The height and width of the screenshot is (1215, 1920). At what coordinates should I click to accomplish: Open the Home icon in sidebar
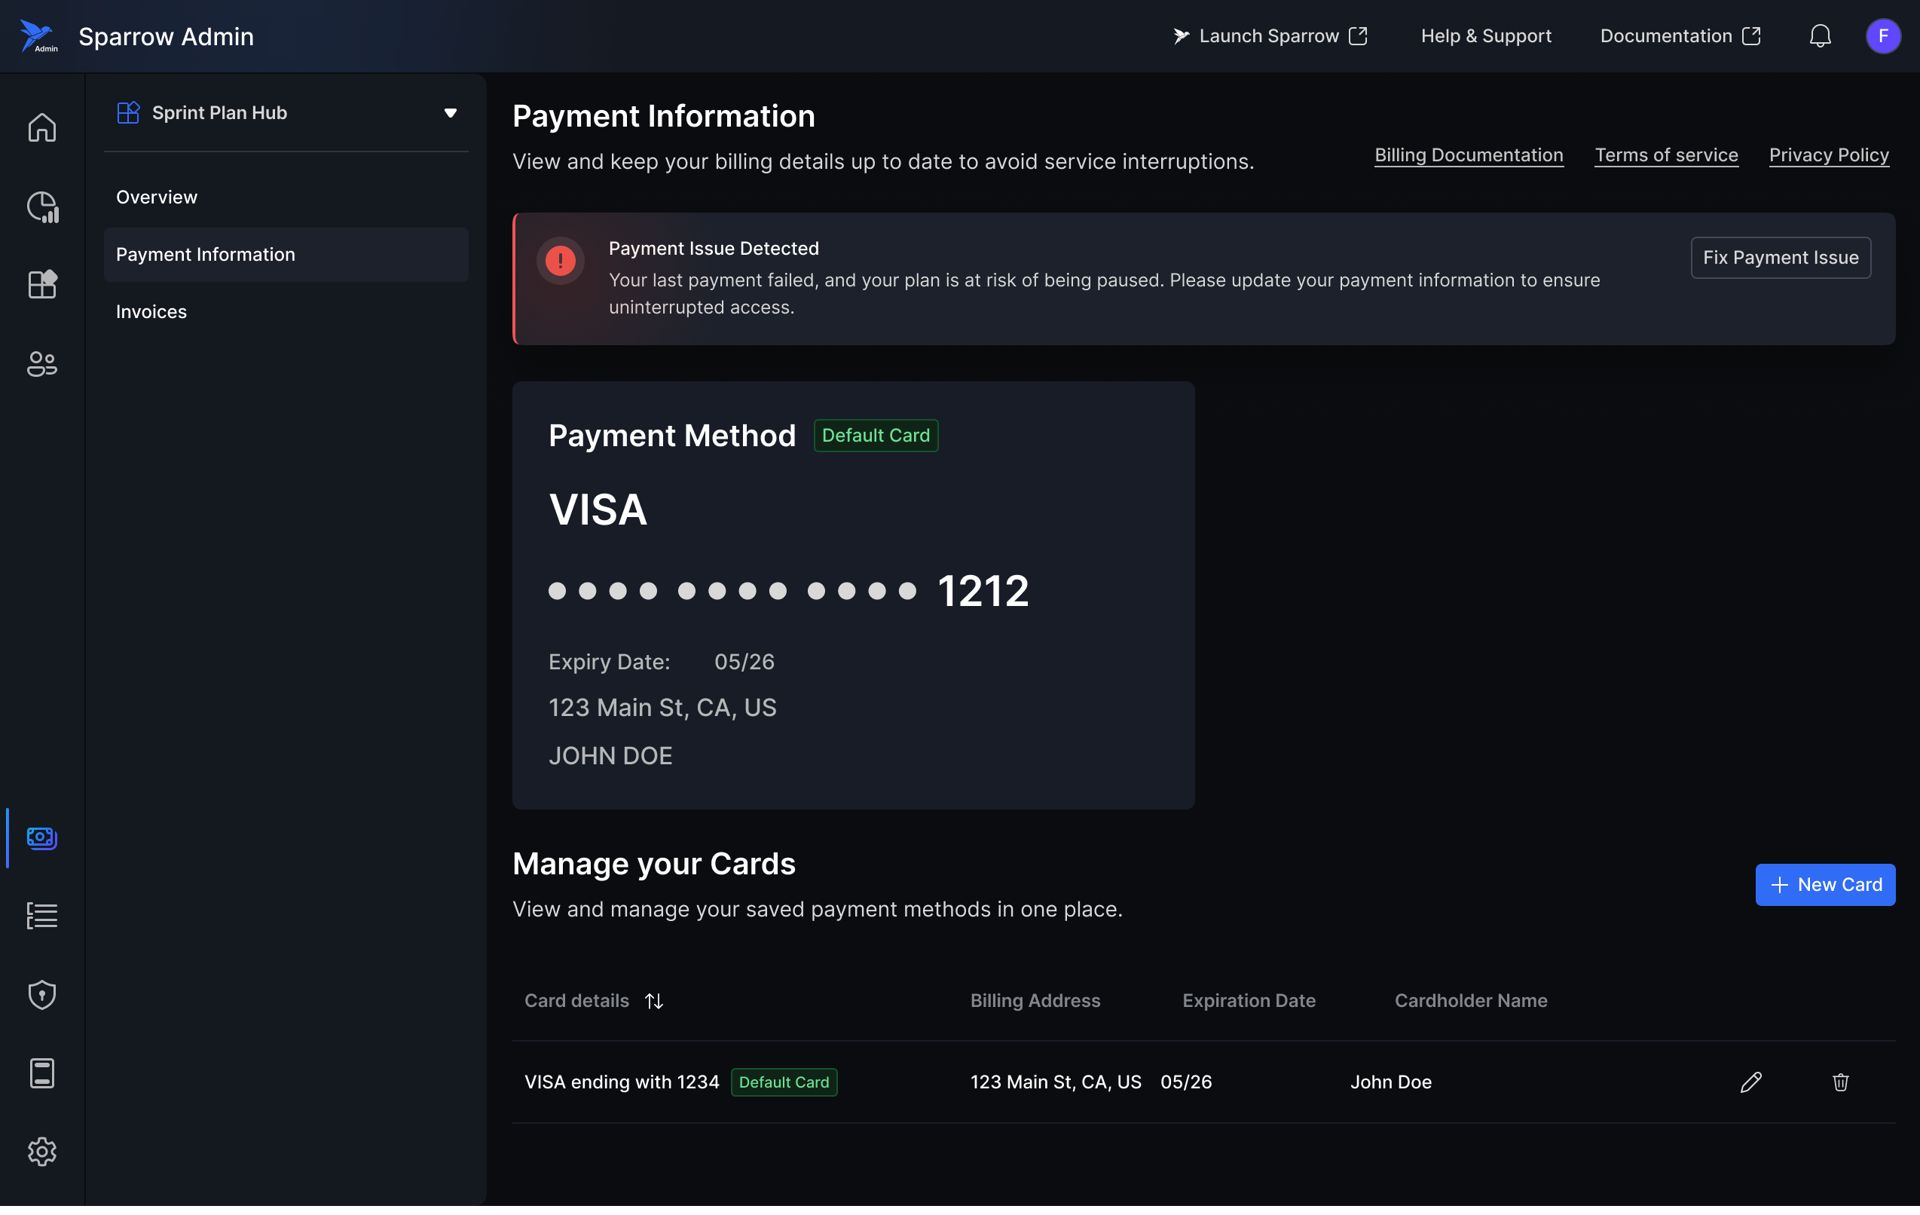click(x=42, y=128)
